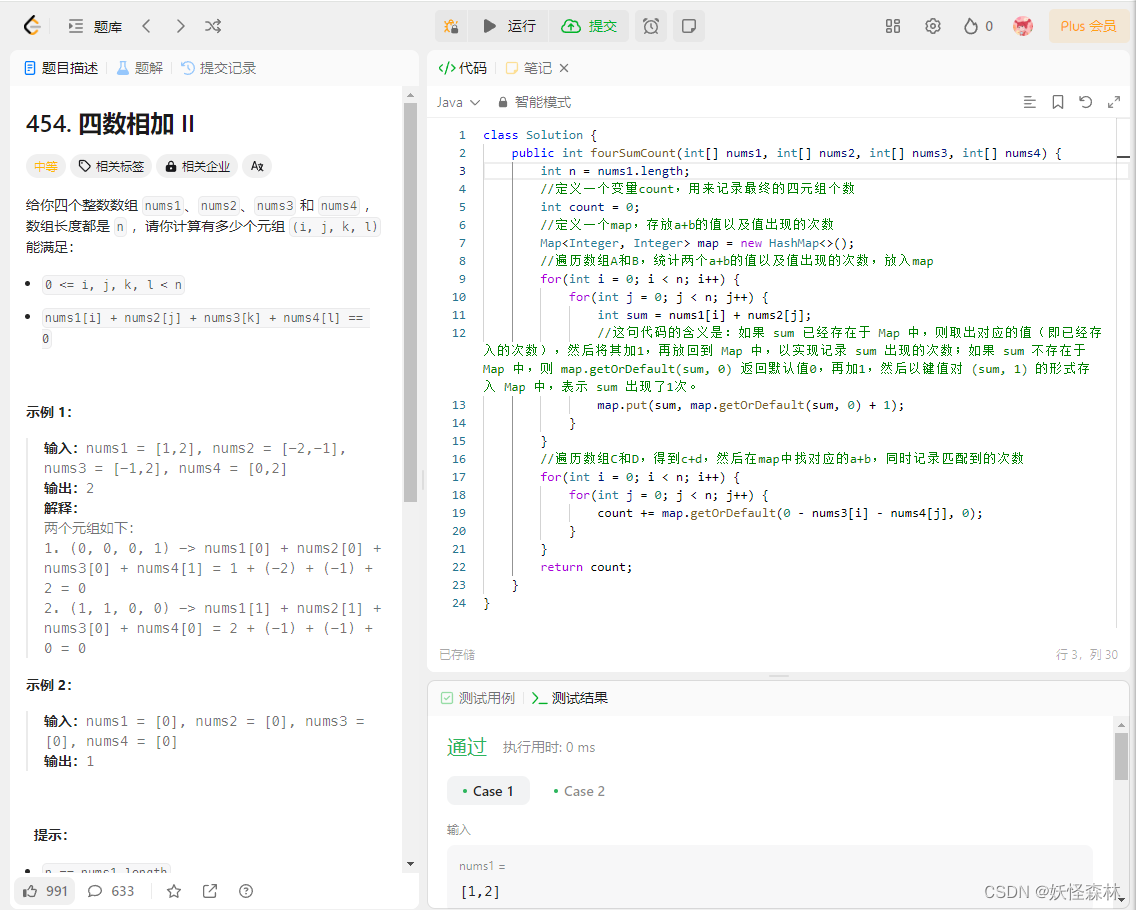Click the LeetCode logo icon
This screenshot has width=1136, height=910.
[32, 26]
